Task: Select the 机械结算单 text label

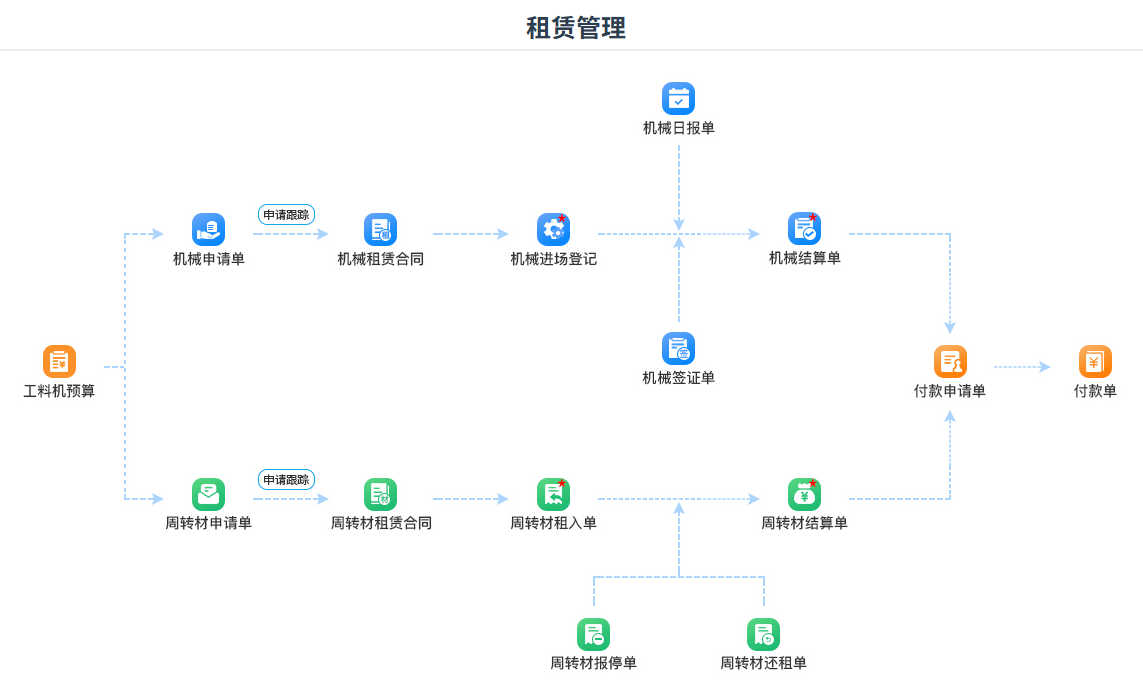Action: 805,258
